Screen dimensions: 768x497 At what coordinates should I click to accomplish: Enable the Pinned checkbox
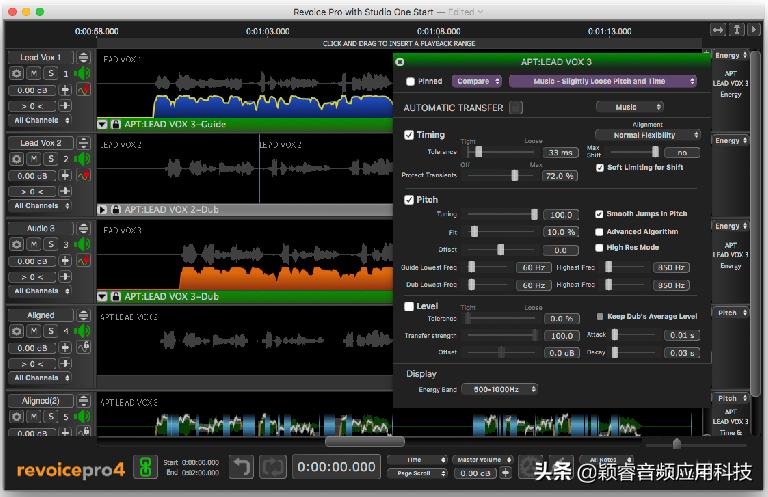410,82
